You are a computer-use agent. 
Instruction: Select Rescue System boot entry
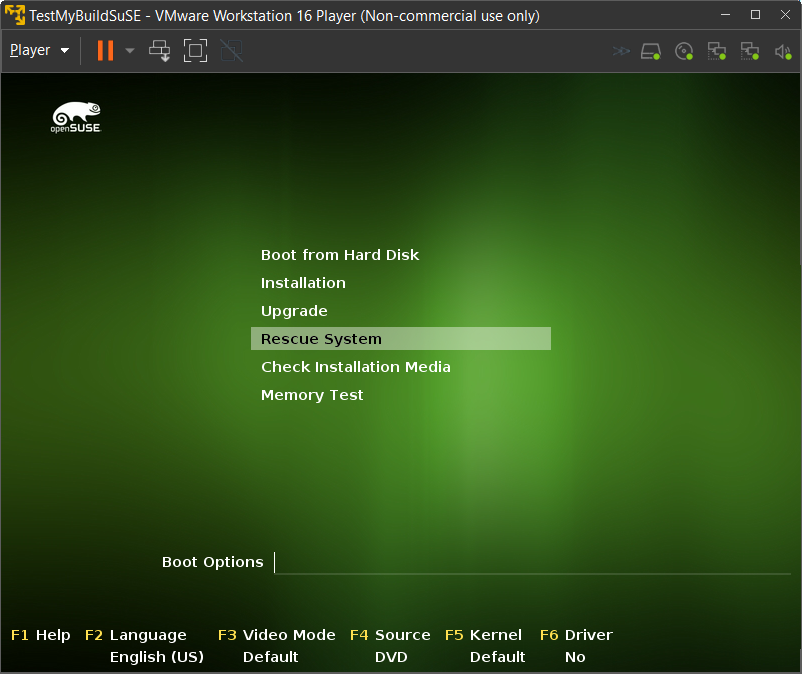pos(321,339)
